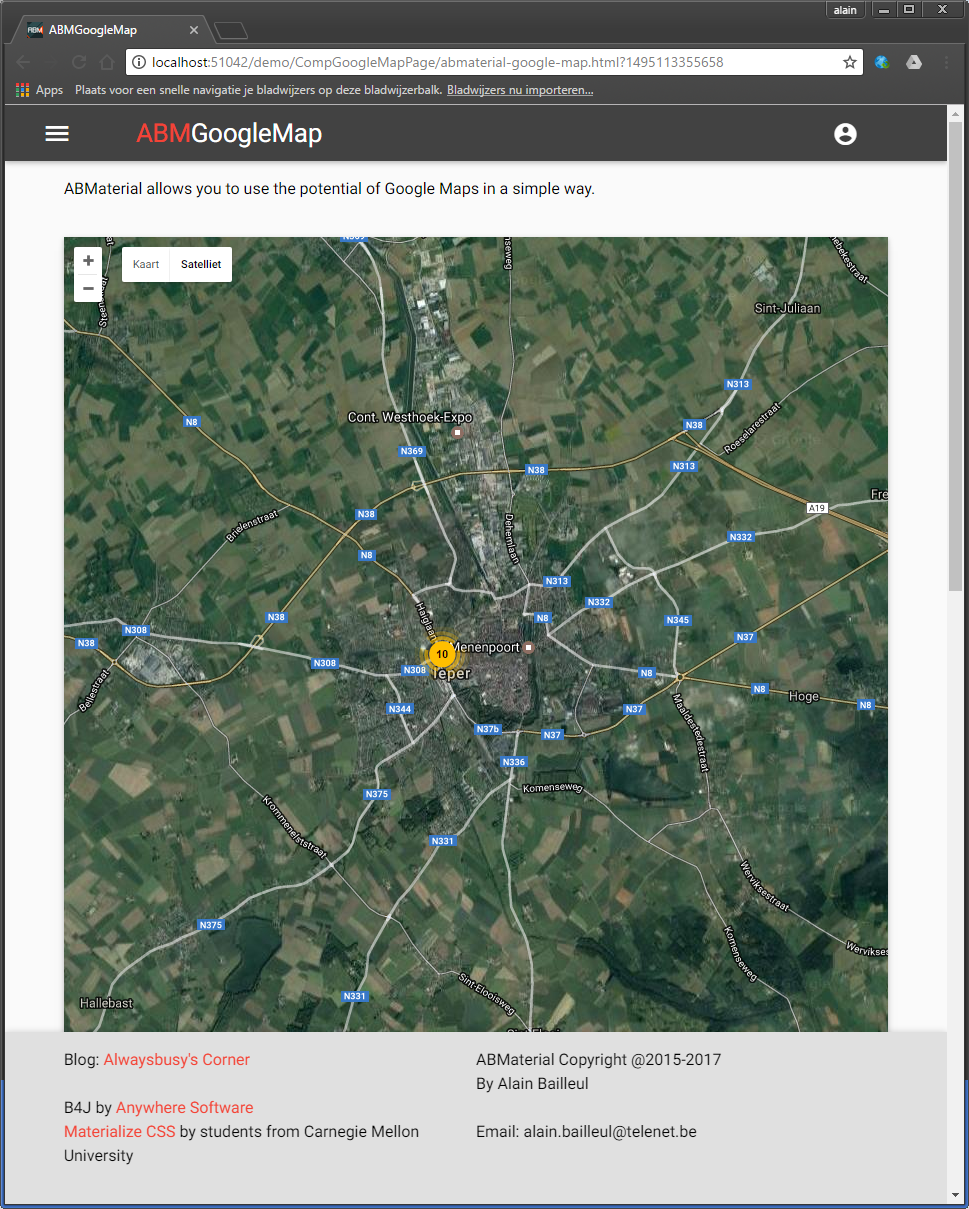Click the N345 road shield
969x1209 pixels.
point(678,620)
